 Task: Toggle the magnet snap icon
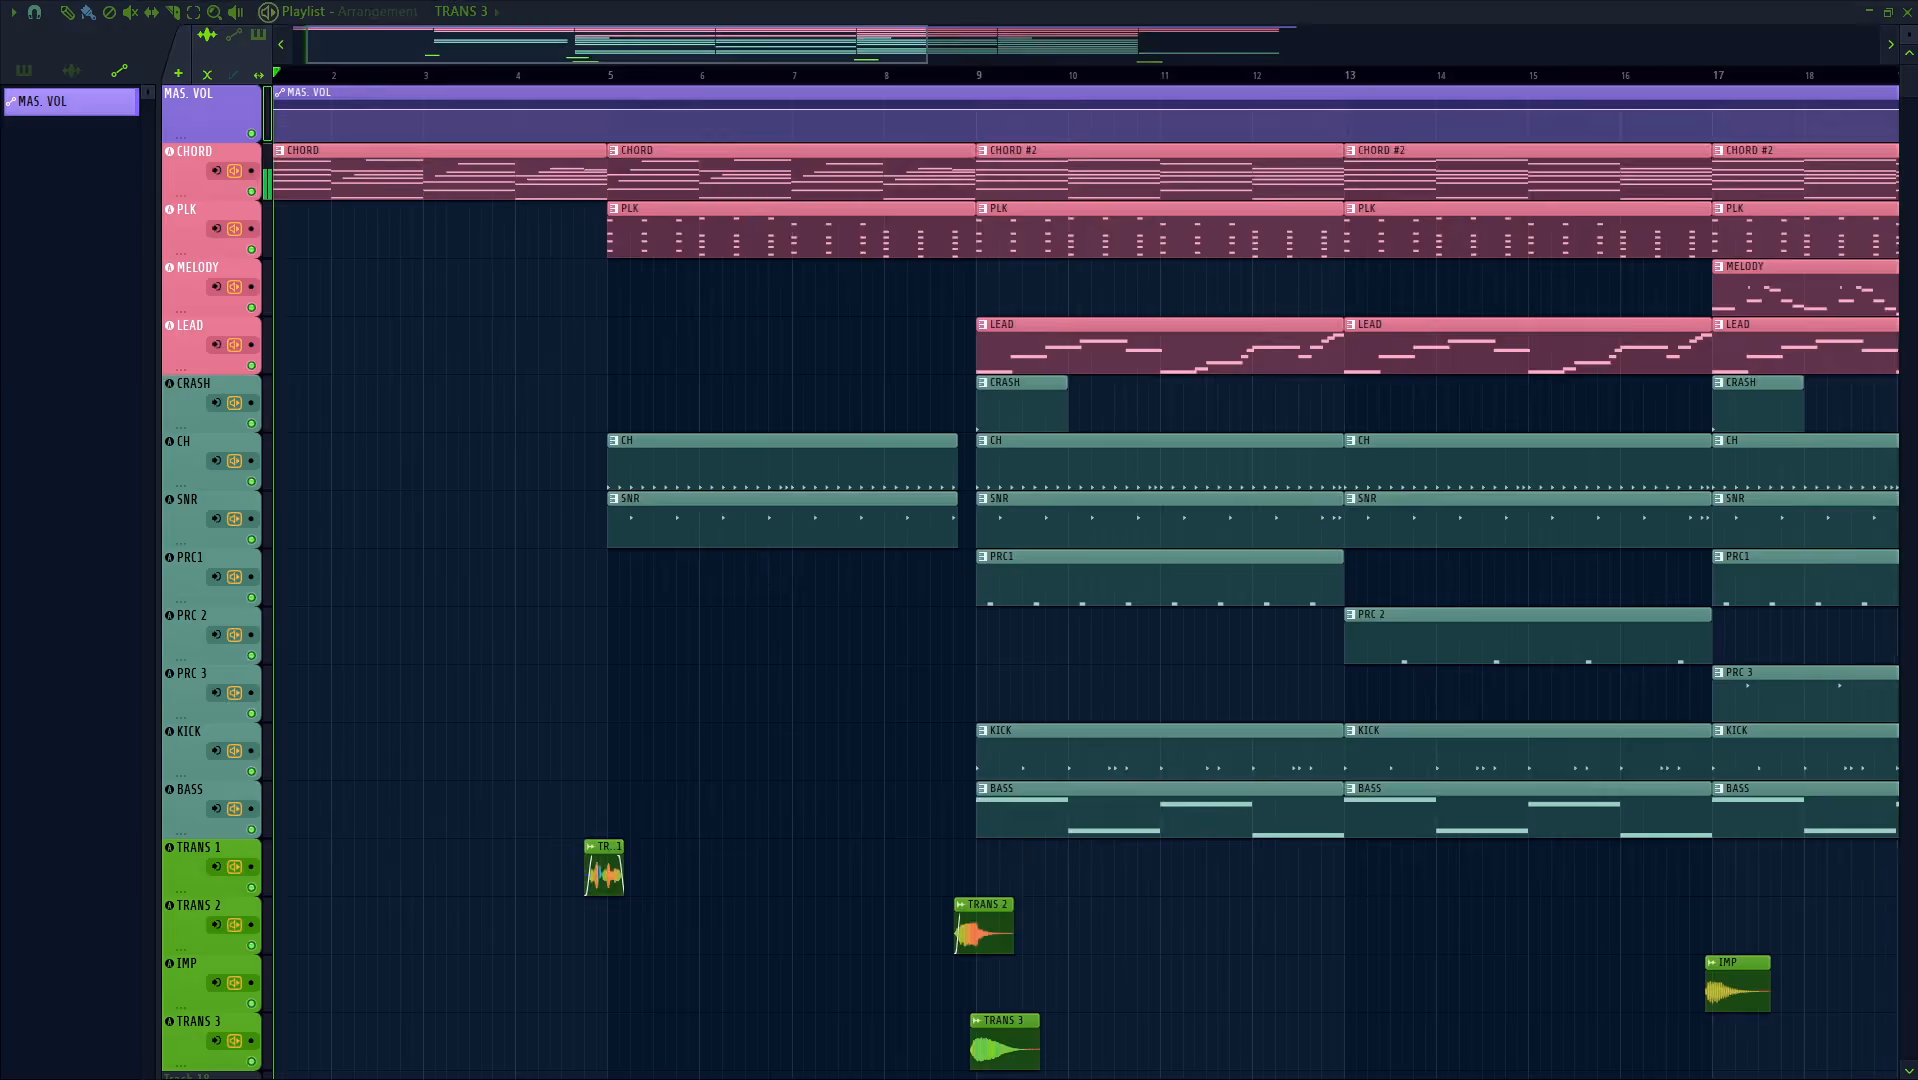click(x=35, y=12)
